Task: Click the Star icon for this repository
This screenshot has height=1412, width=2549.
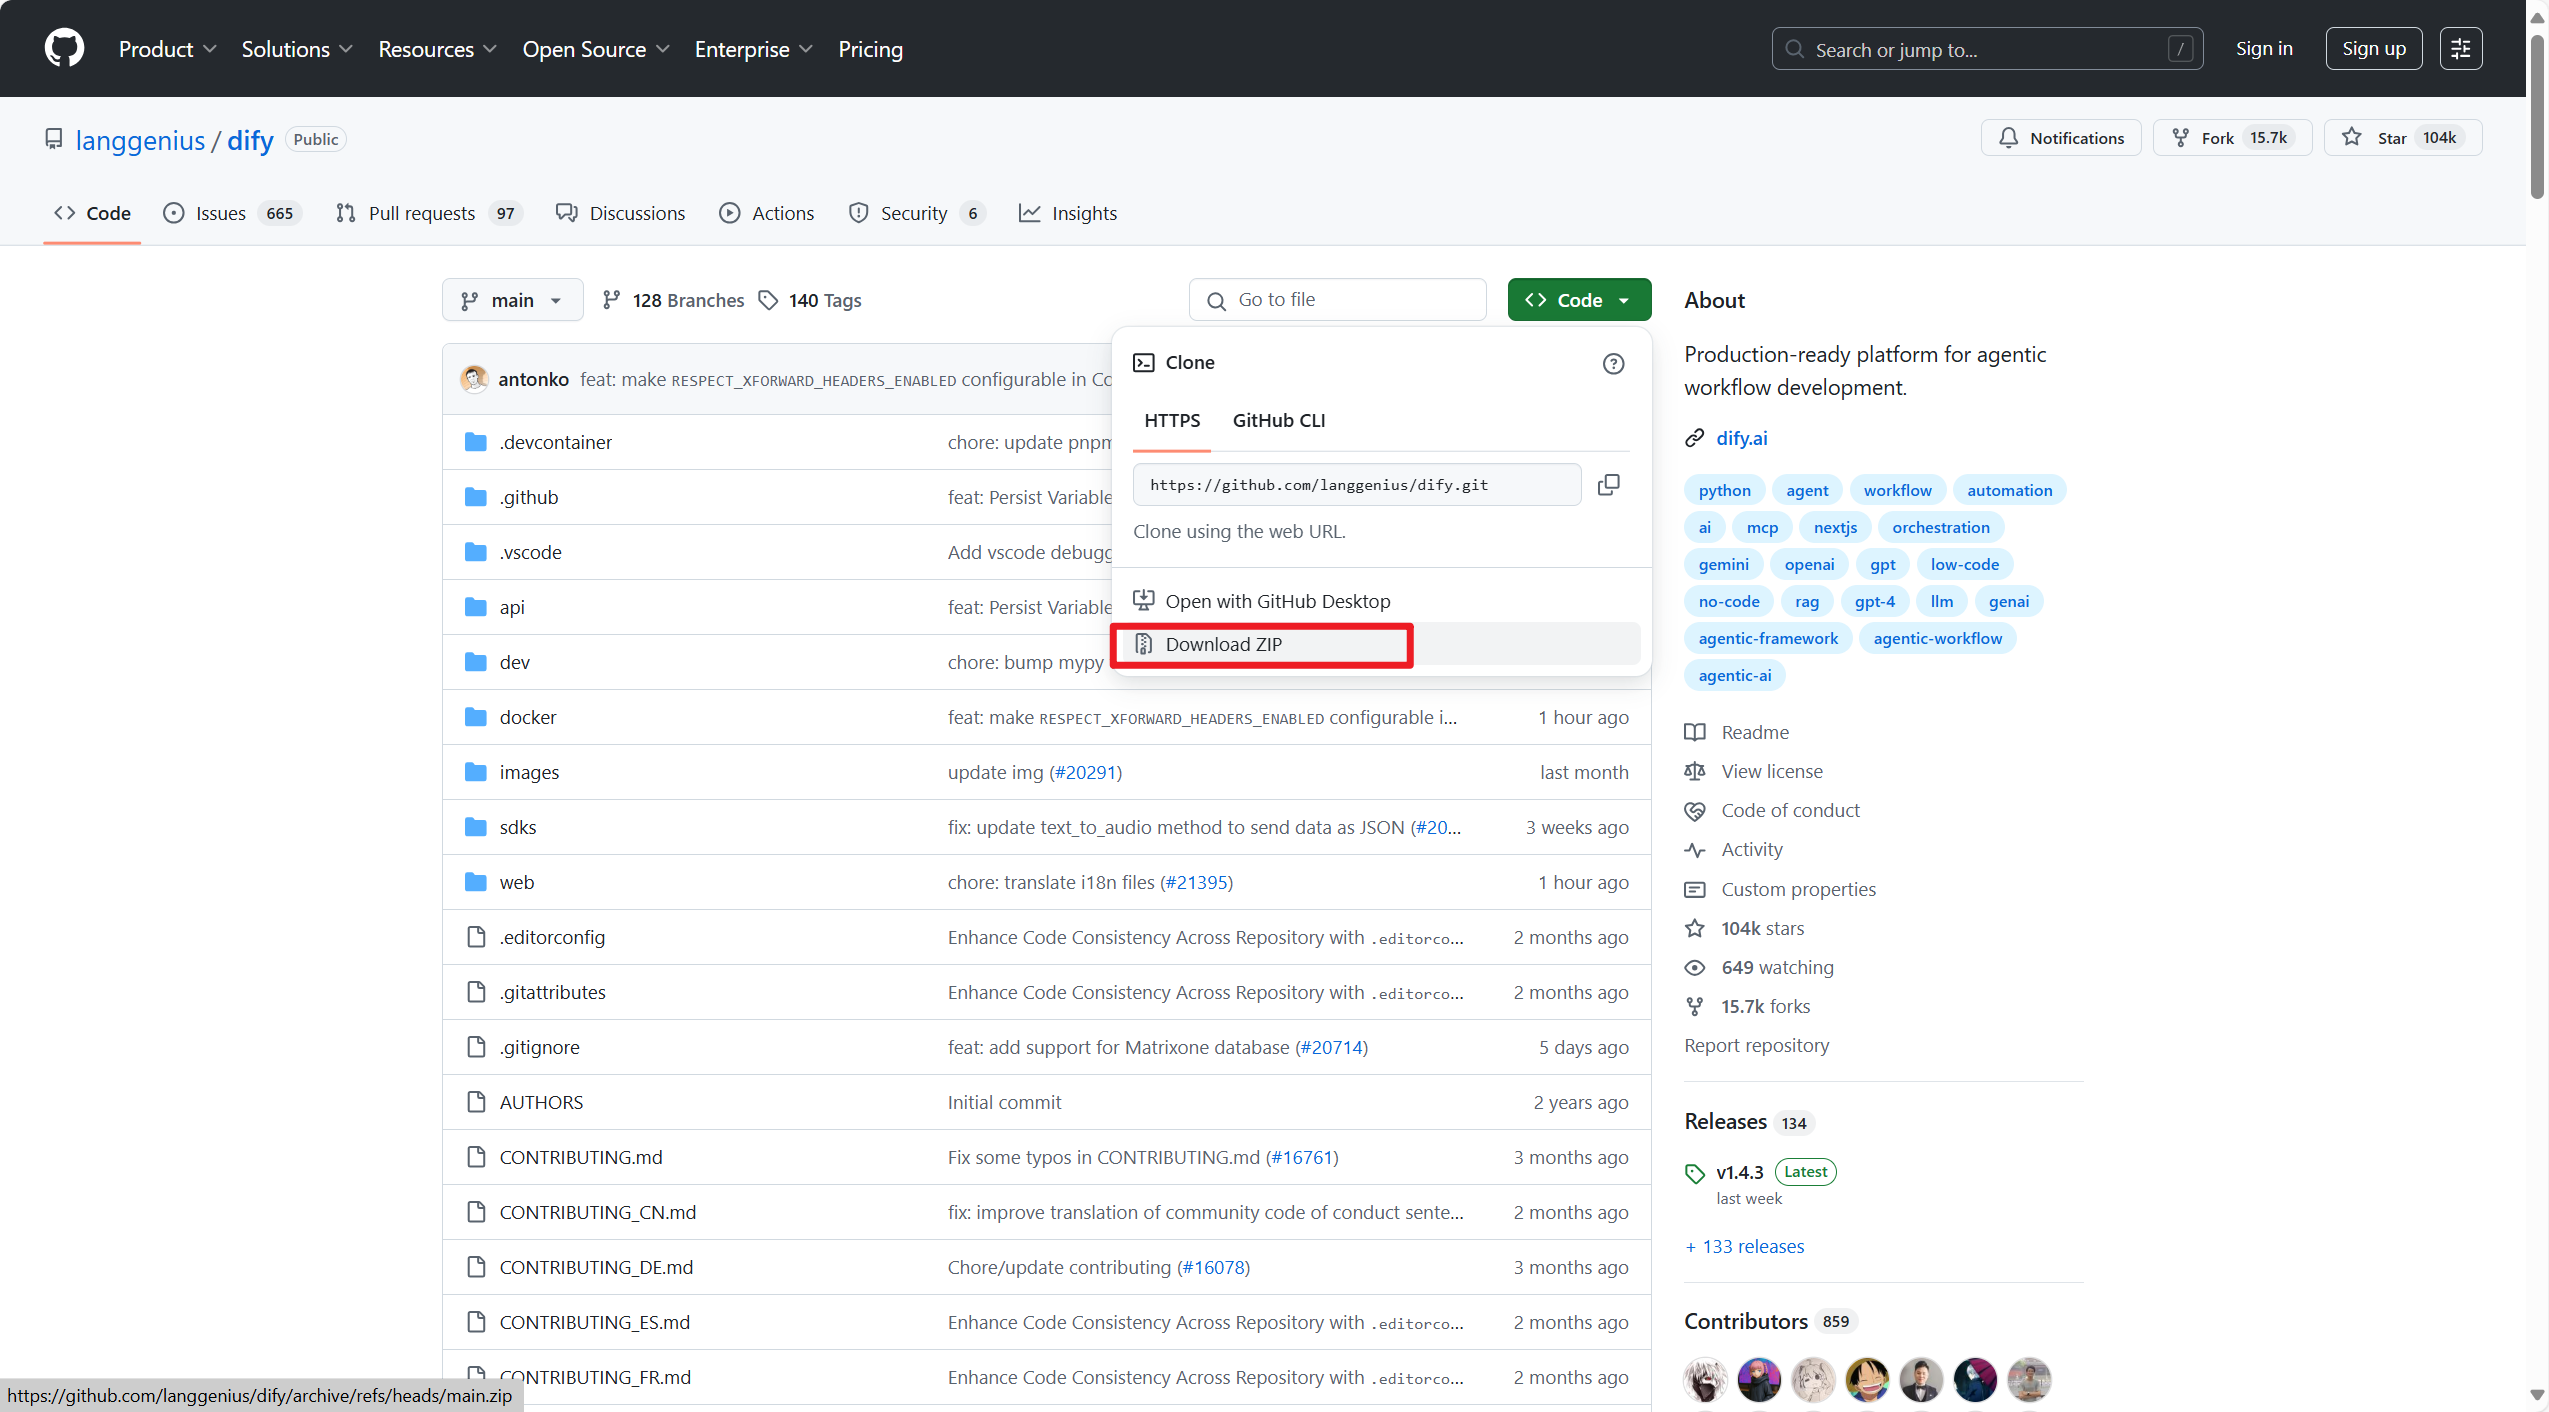Action: point(2352,137)
